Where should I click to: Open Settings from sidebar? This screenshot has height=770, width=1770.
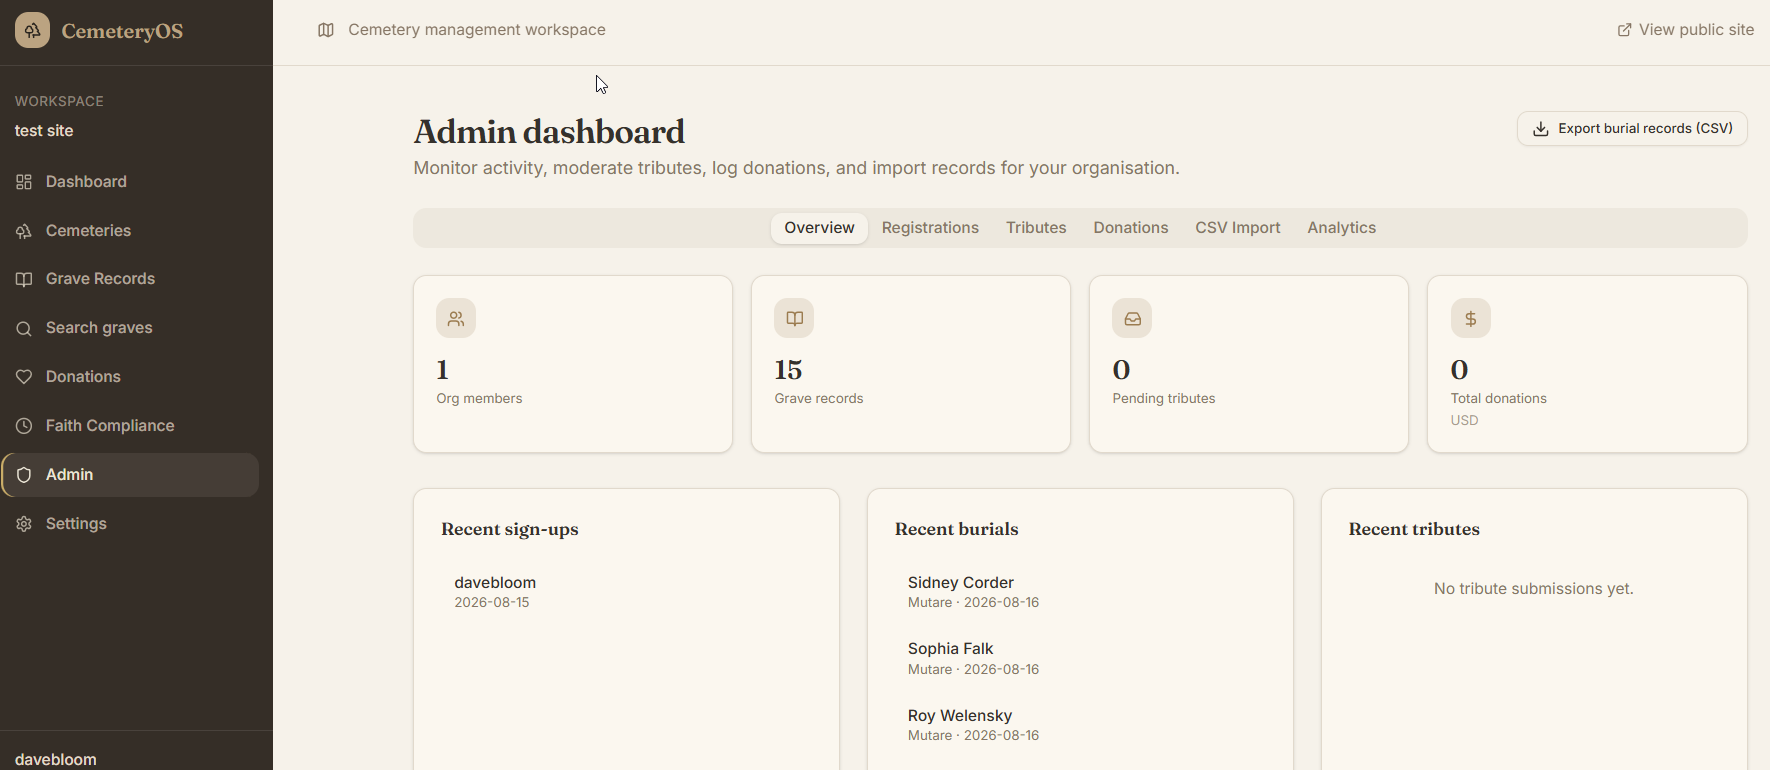coord(130,524)
